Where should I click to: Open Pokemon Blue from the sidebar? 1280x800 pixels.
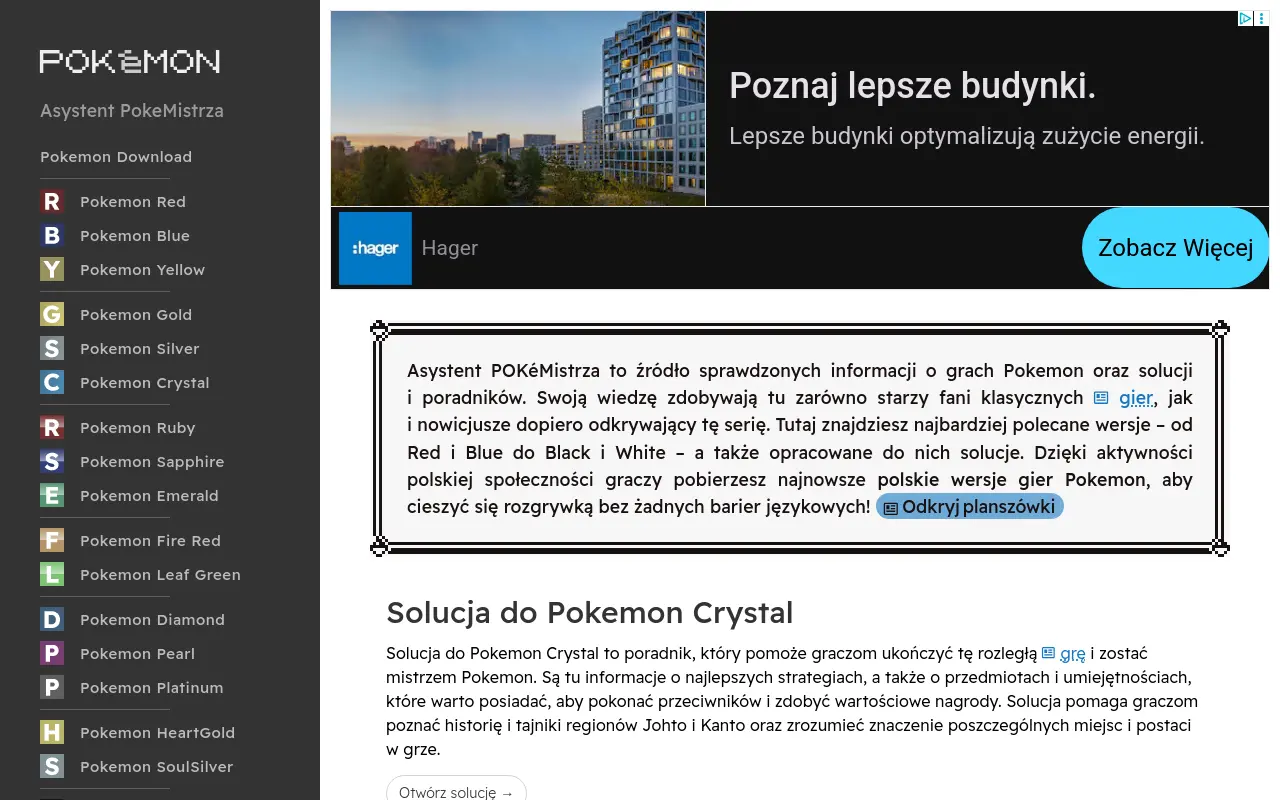point(135,236)
